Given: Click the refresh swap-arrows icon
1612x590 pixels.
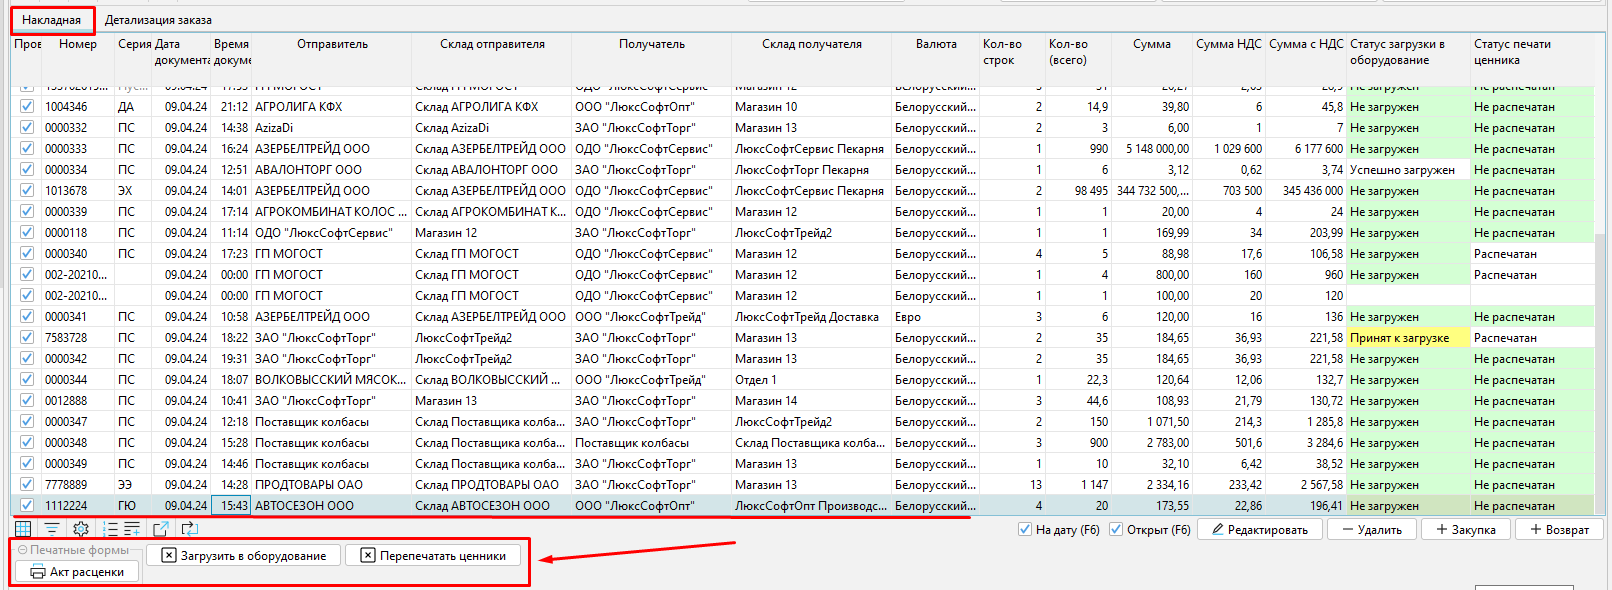Looking at the screenshot, I should click(189, 529).
